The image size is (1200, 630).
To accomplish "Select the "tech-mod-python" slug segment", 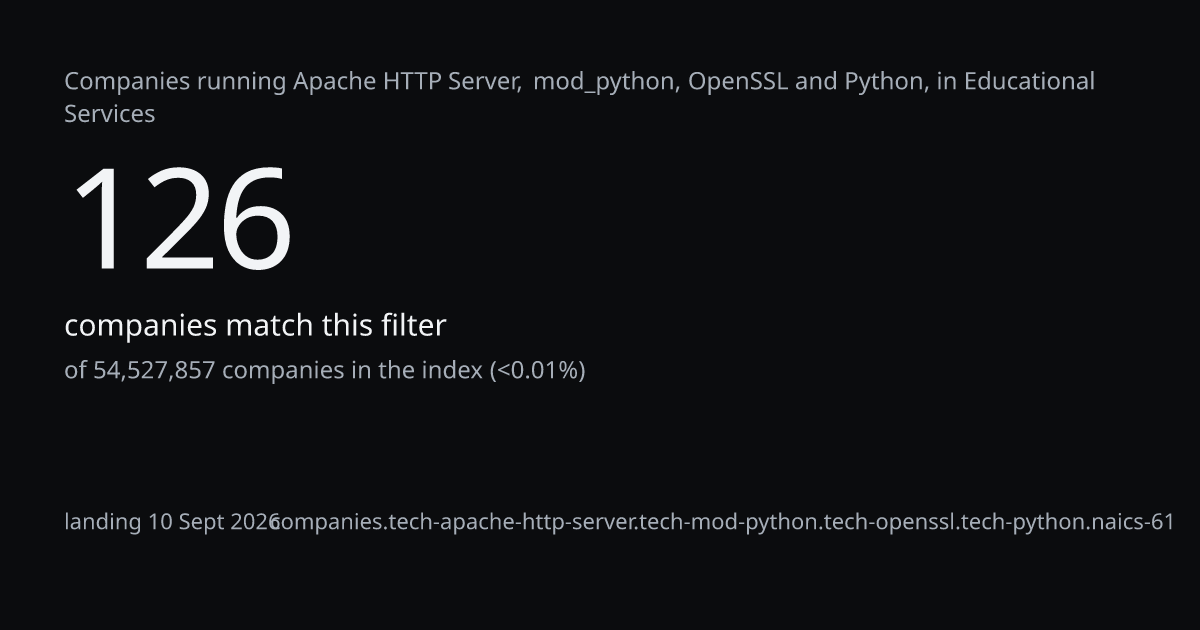I will coord(729,522).
